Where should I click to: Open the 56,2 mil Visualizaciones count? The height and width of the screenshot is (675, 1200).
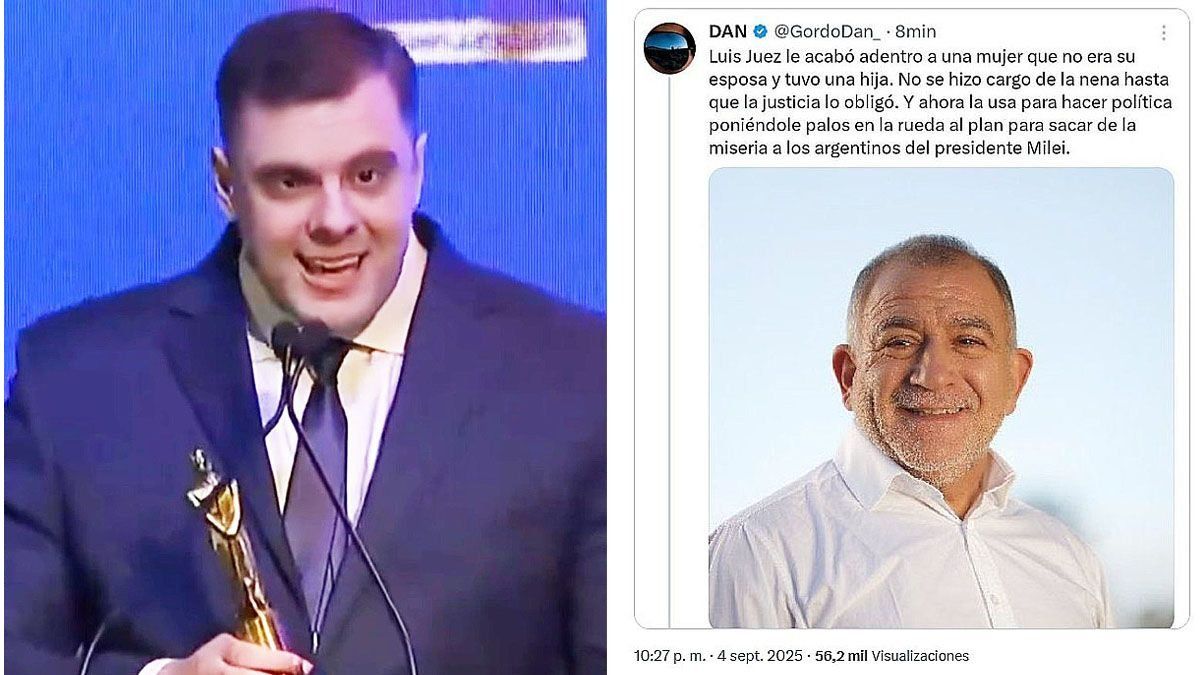coord(892,656)
